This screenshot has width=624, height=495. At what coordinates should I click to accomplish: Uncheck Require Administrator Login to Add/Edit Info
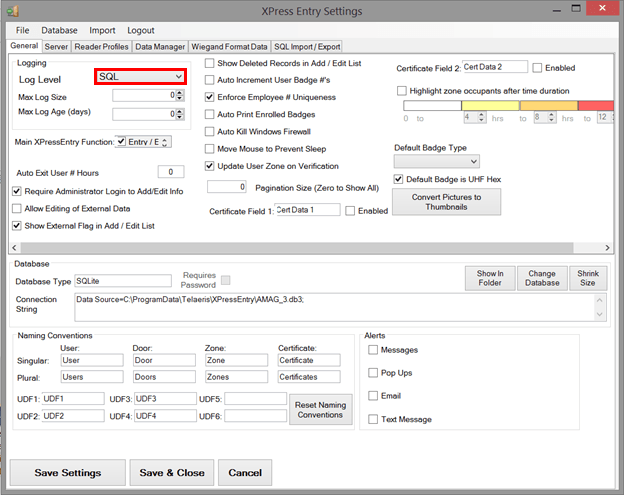pos(17,191)
